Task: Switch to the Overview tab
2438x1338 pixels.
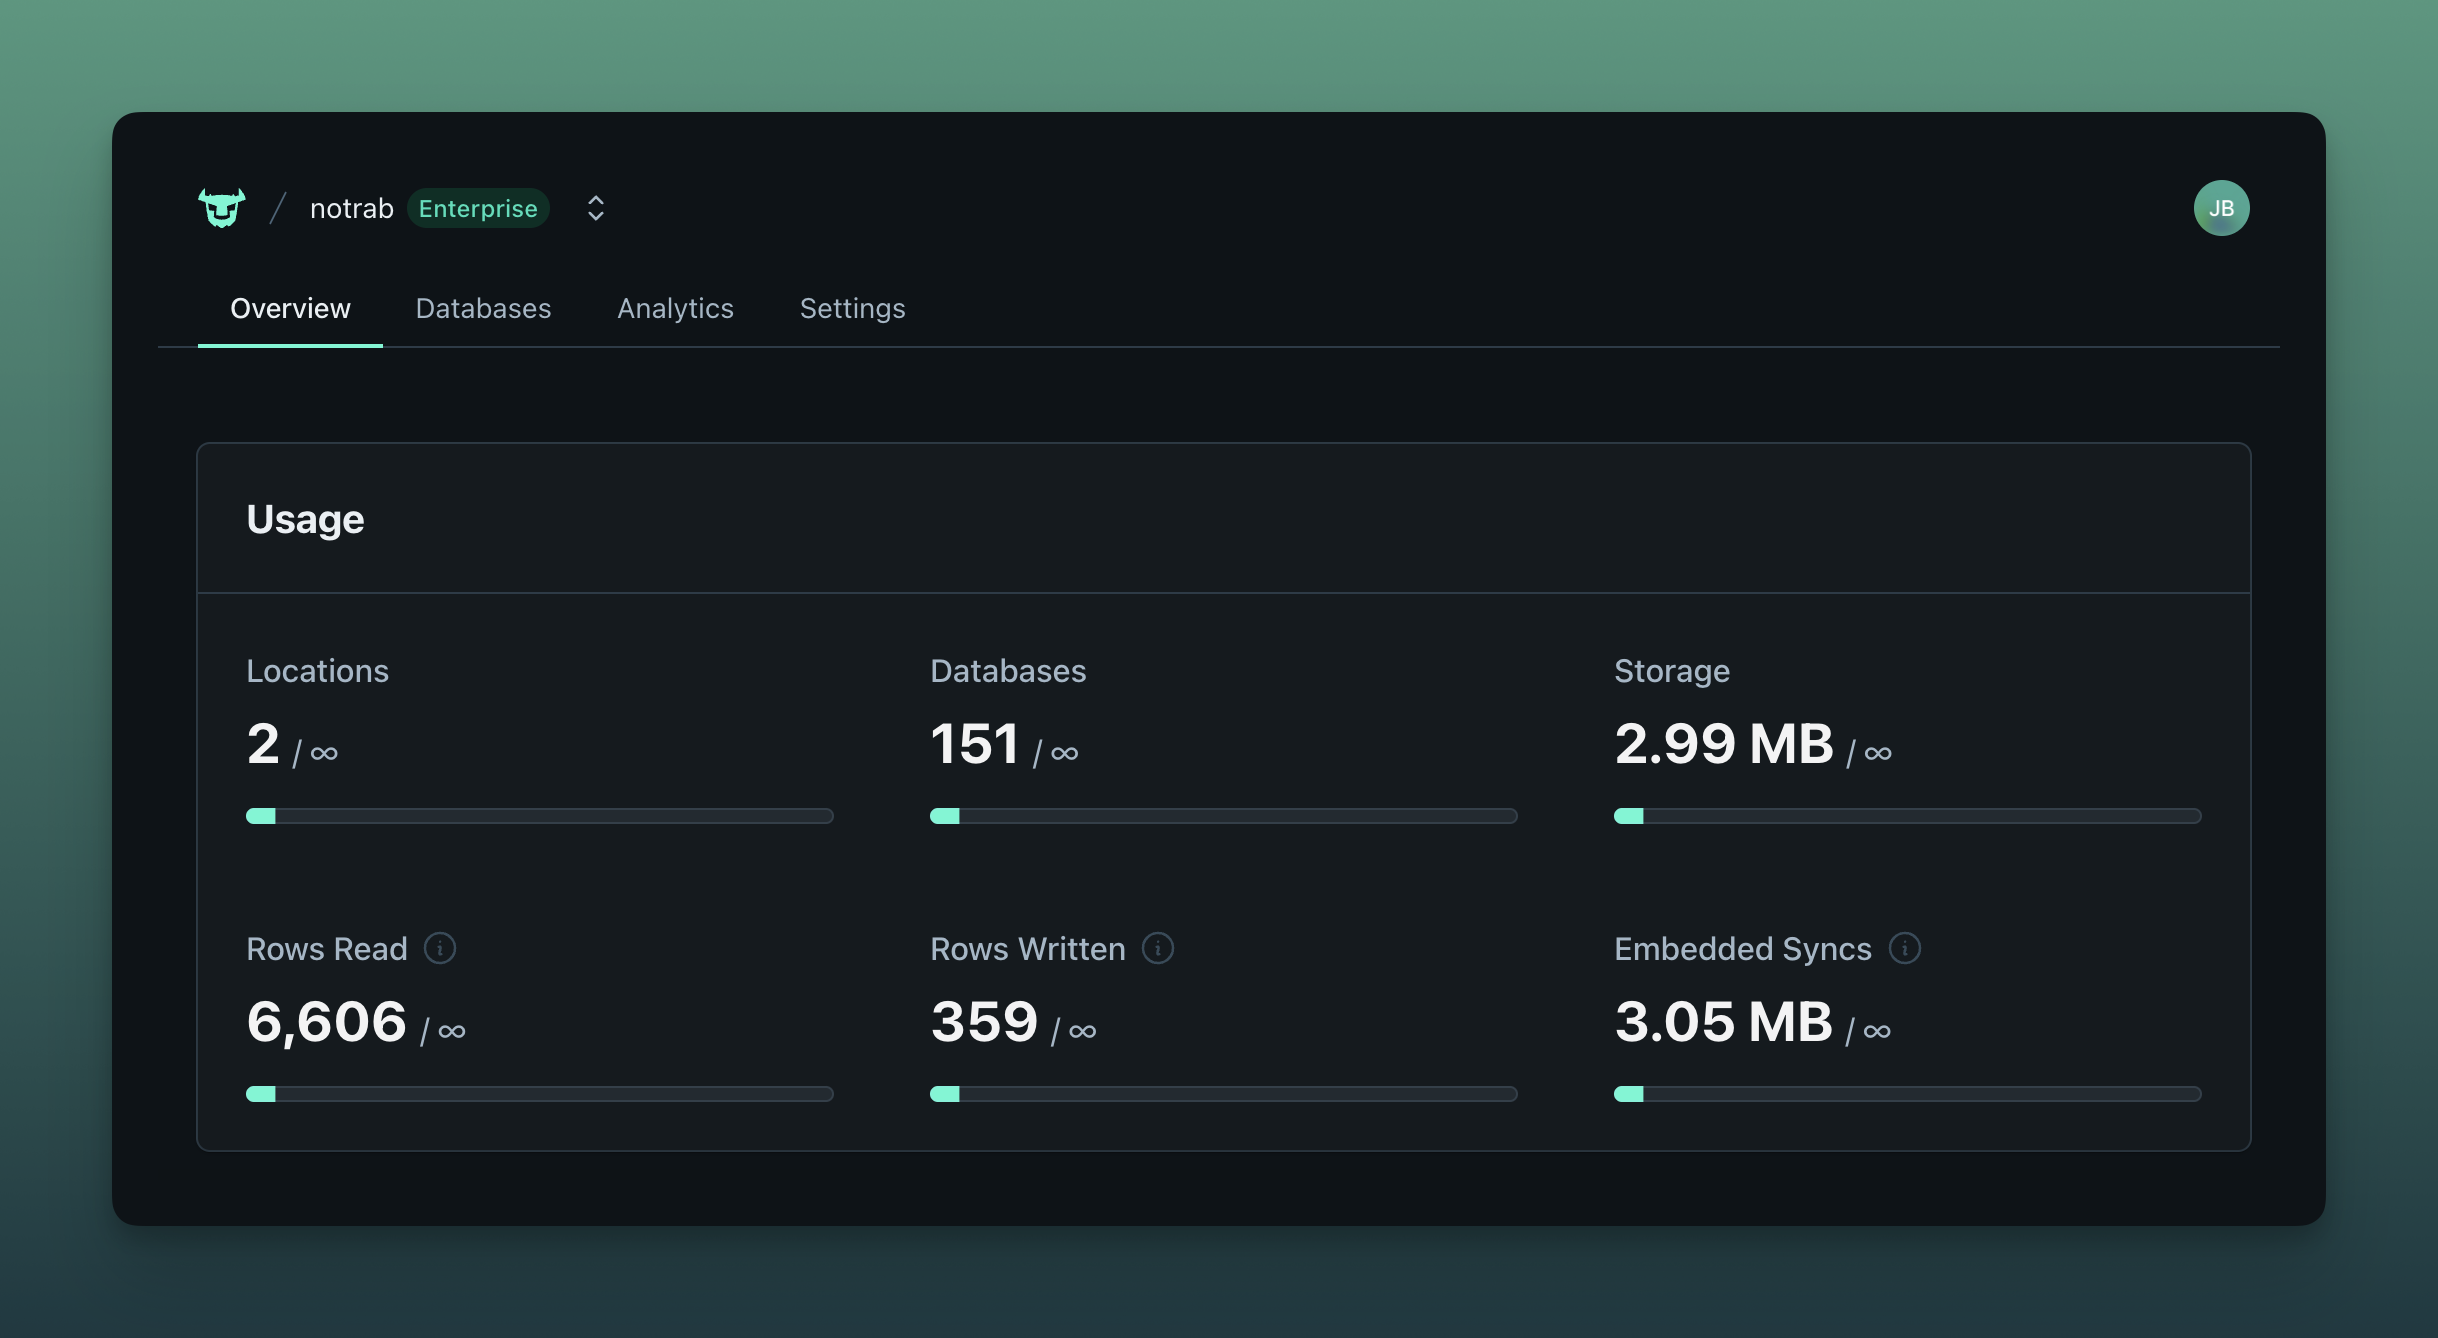Action: coord(290,308)
